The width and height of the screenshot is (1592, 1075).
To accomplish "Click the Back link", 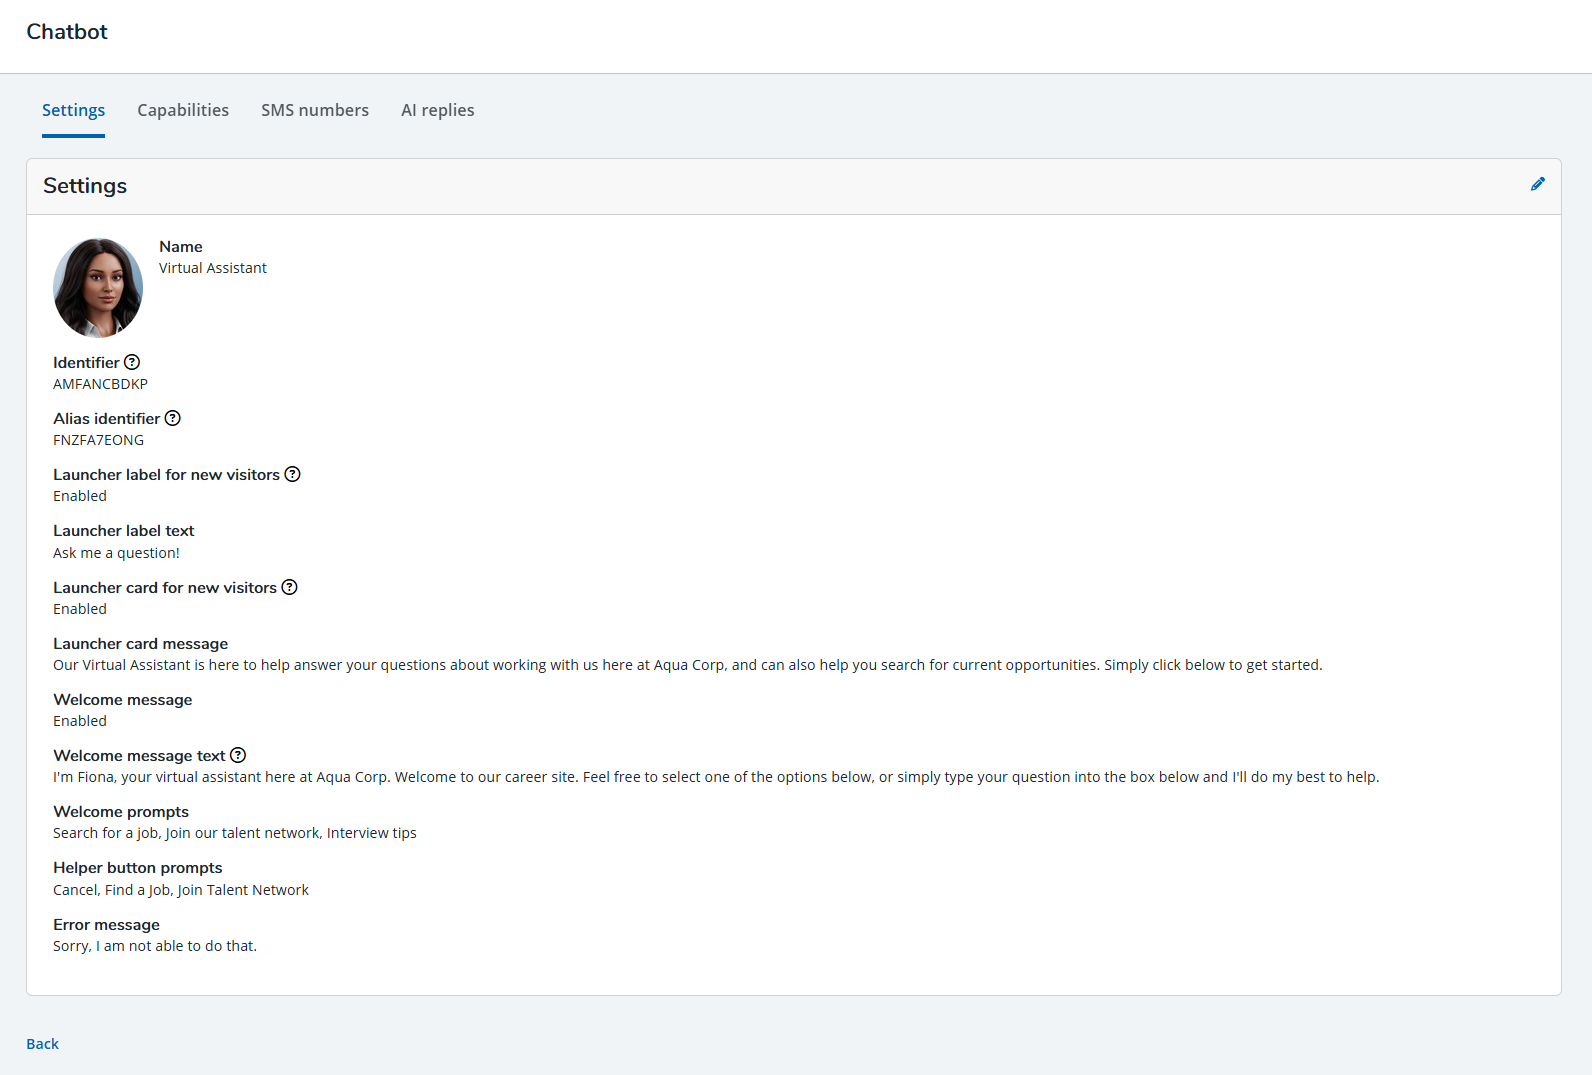I will click(42, 1043).
